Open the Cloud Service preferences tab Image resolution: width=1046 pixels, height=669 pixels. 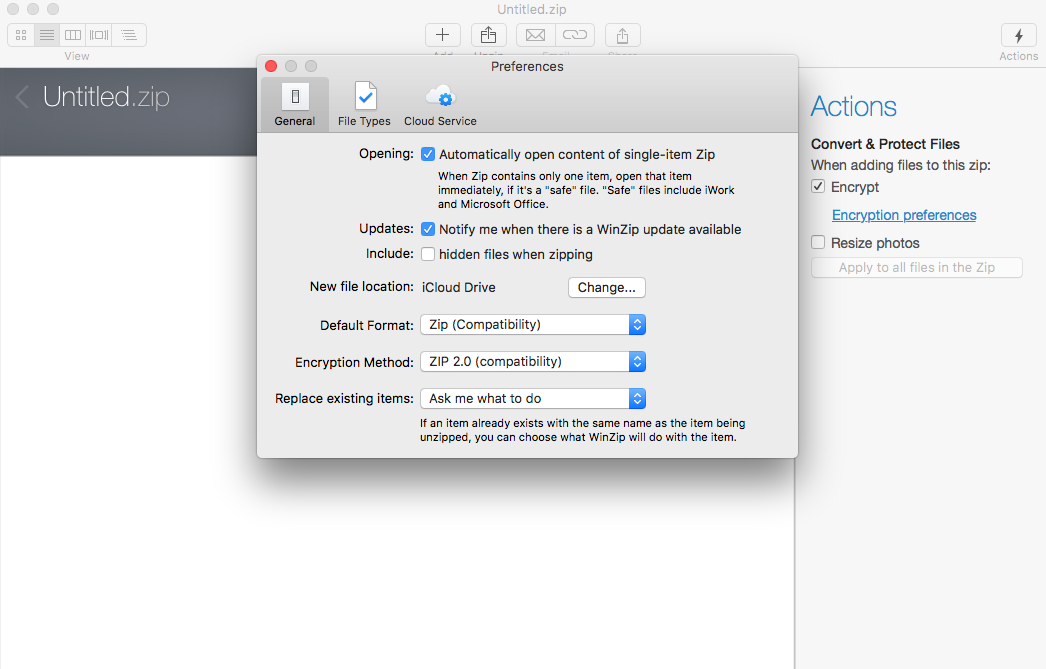tap(440, 105)
